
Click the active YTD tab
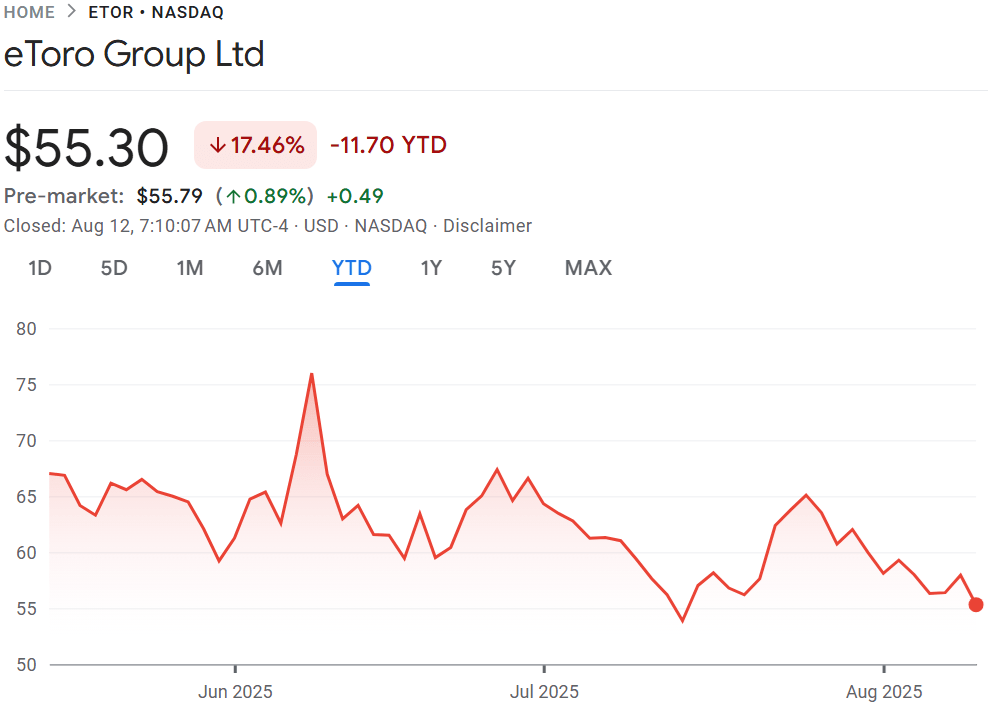[x=352, y=268]
